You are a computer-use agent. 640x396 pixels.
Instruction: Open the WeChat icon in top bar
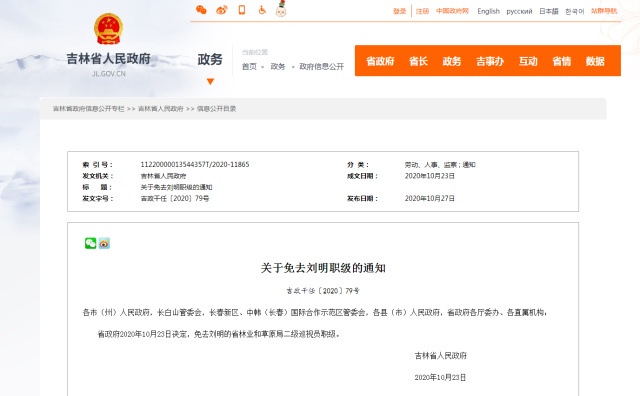[x=201, y=10]
